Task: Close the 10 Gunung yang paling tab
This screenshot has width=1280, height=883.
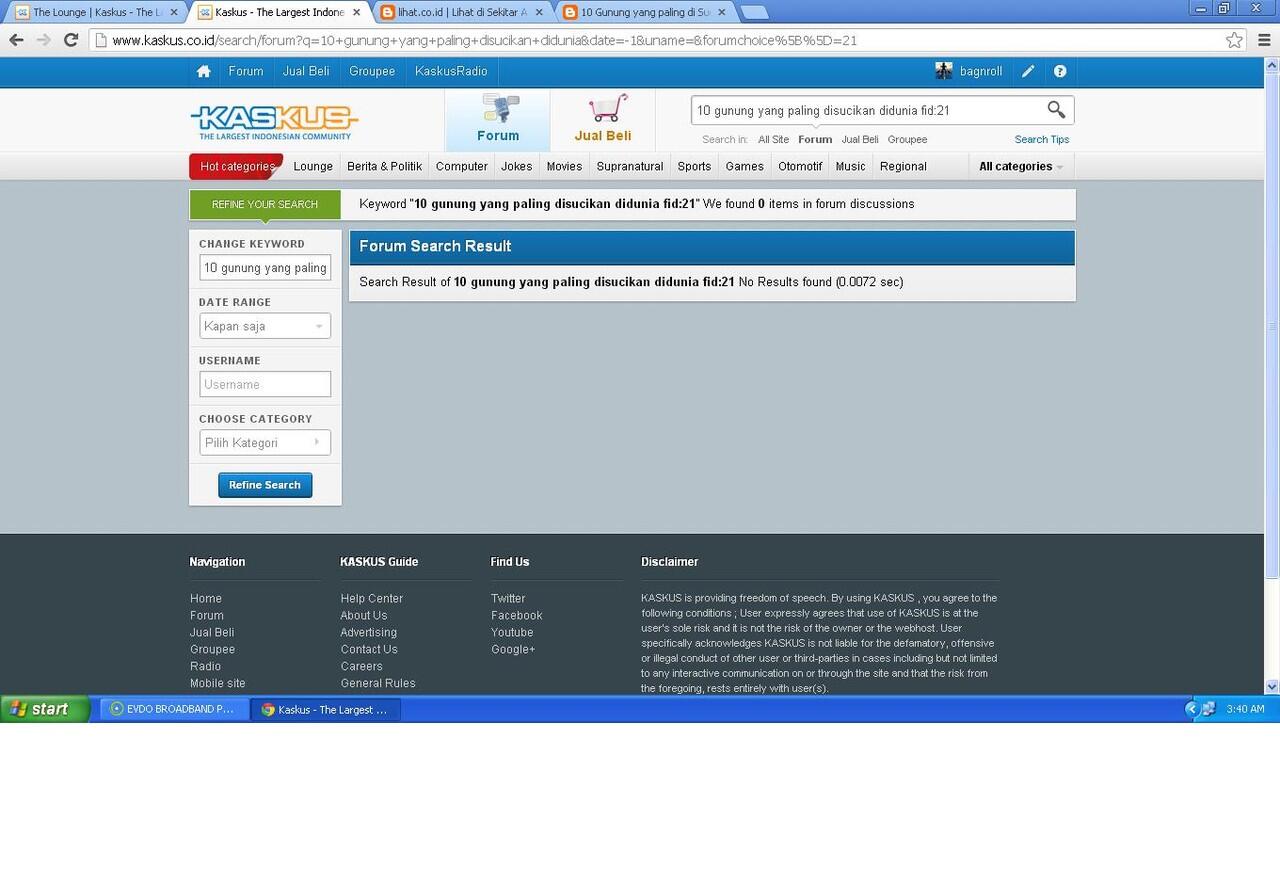Action: tap(722, 13)
